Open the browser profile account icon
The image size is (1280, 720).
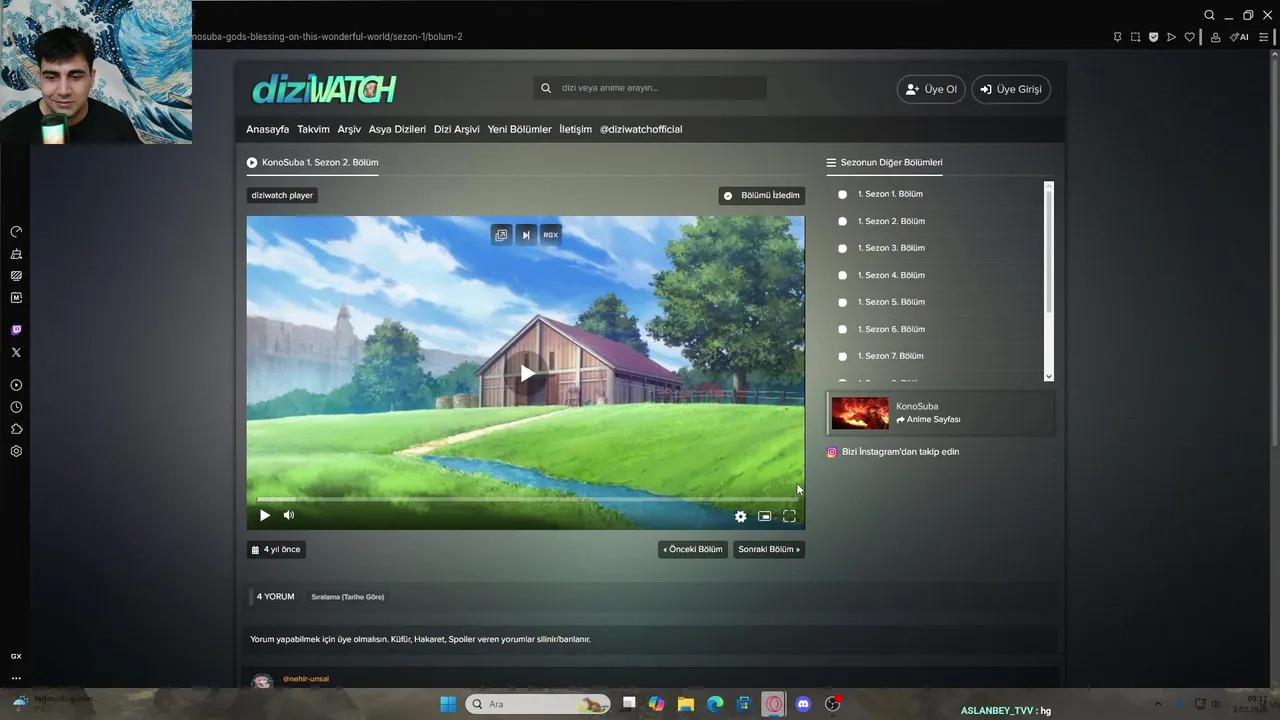(x=1215, y=37)
